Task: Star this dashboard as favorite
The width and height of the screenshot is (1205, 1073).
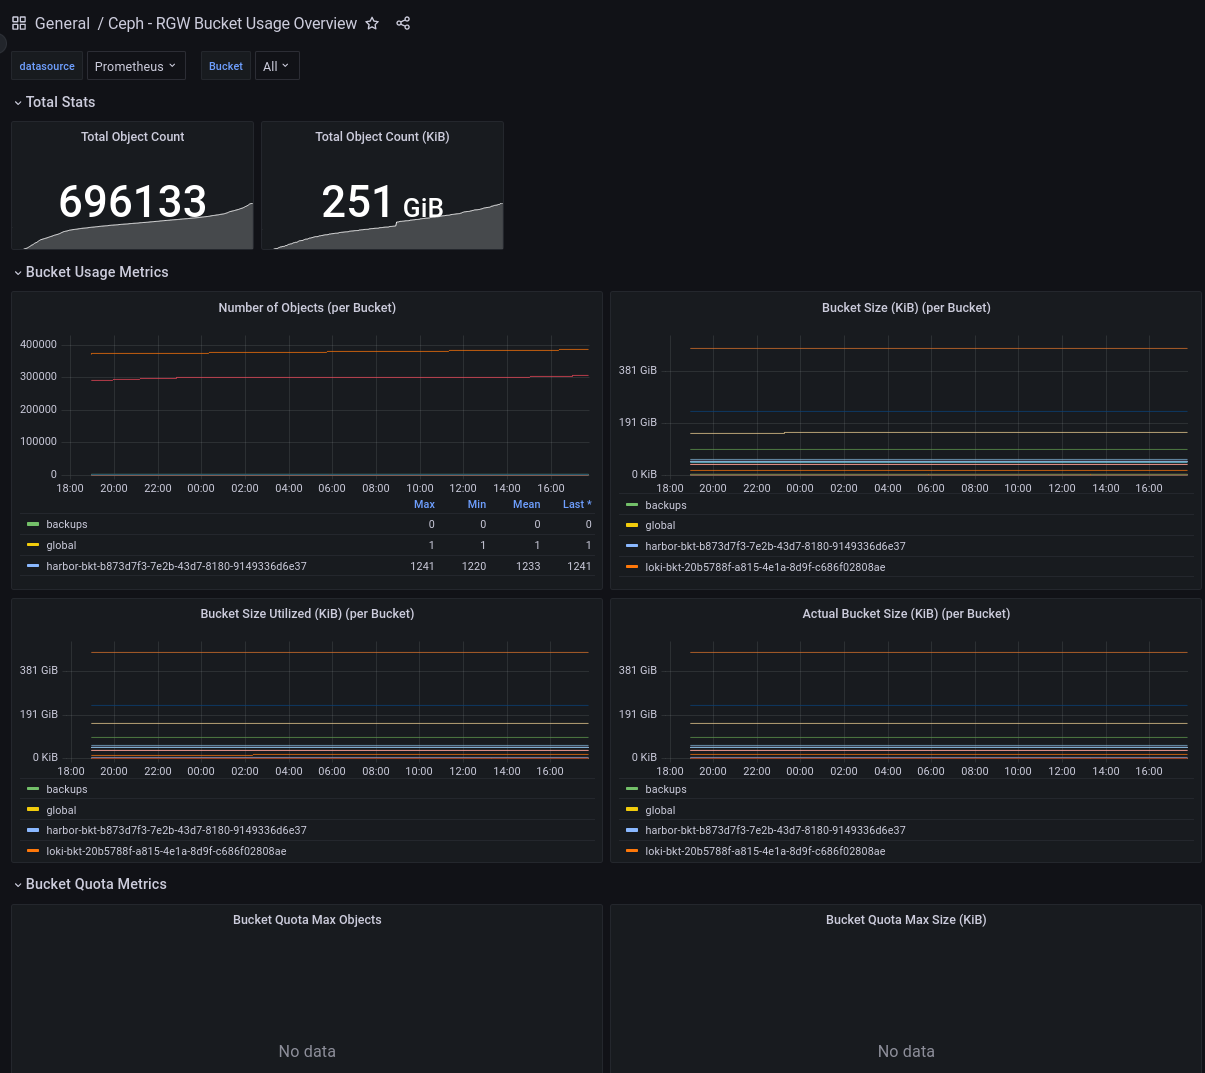Action: [x=372, y=23]
